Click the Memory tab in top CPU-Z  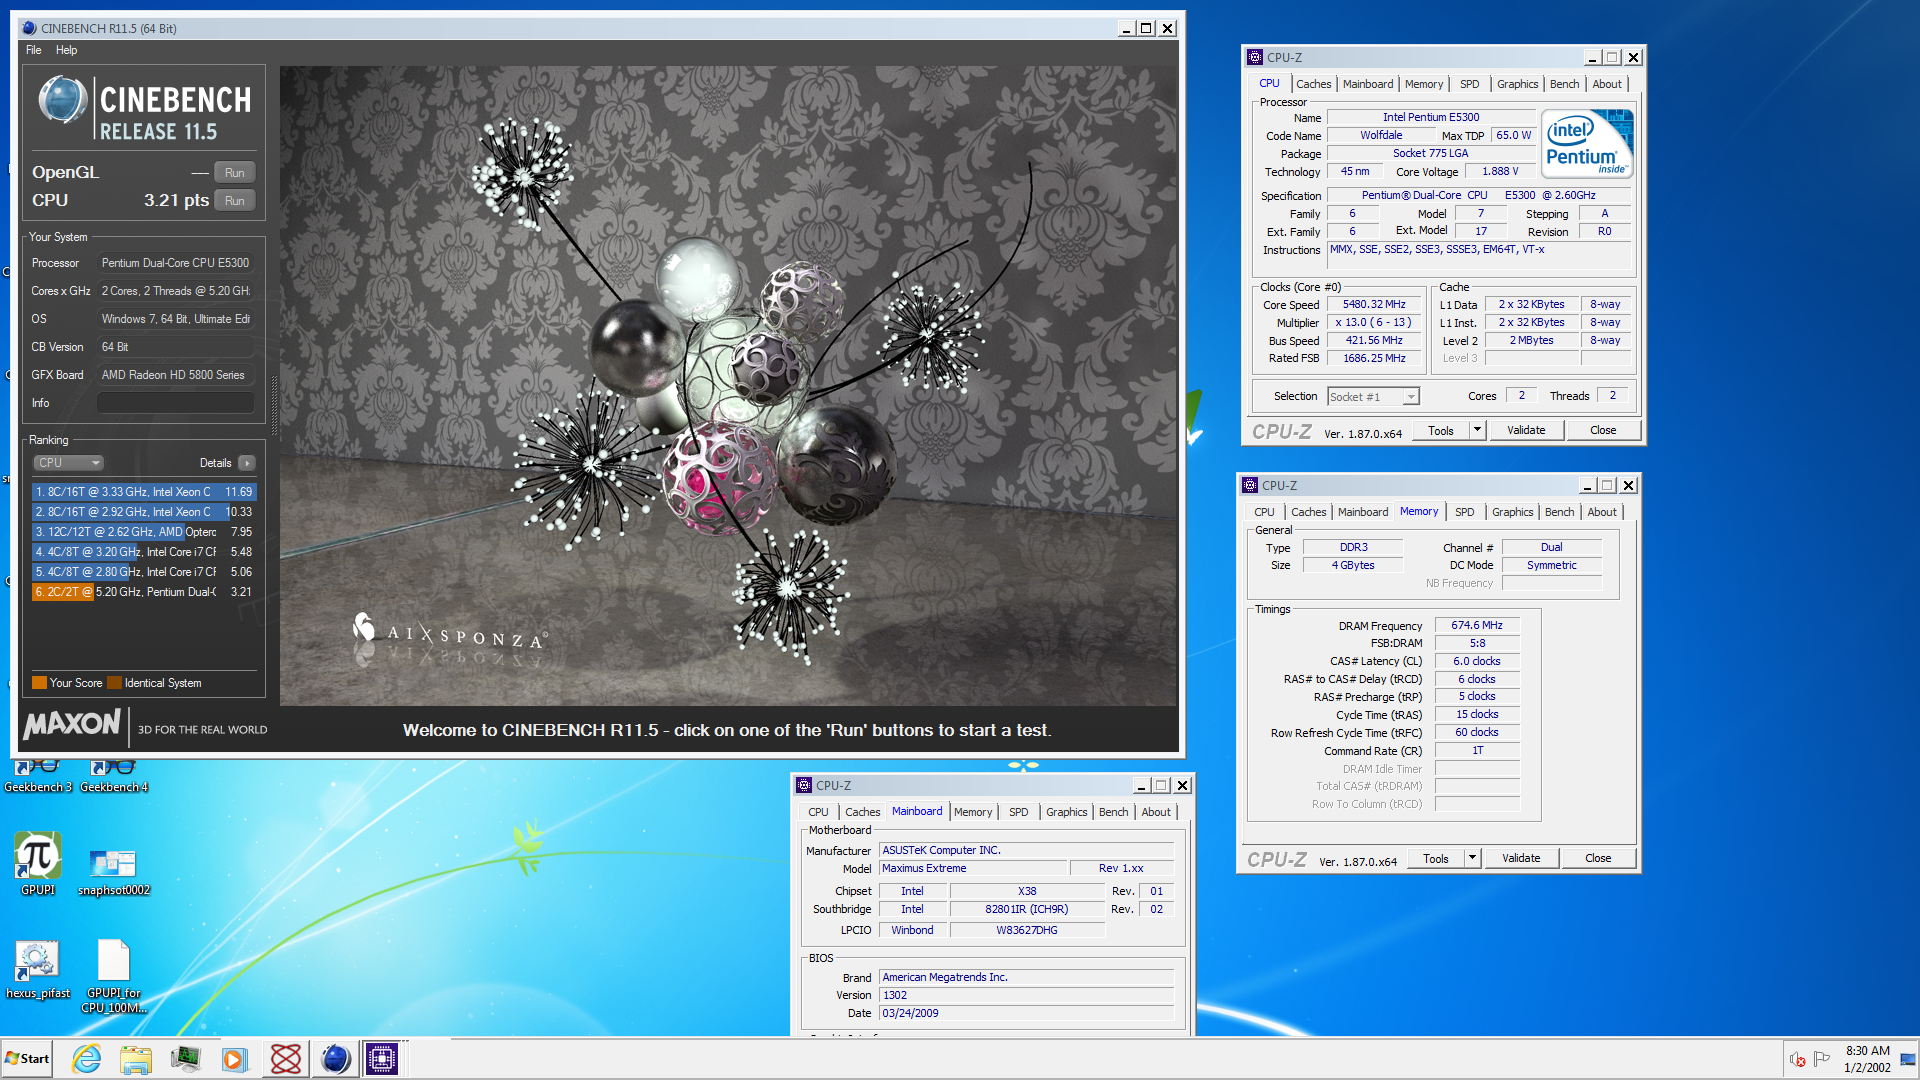[x=1423, y=84]
